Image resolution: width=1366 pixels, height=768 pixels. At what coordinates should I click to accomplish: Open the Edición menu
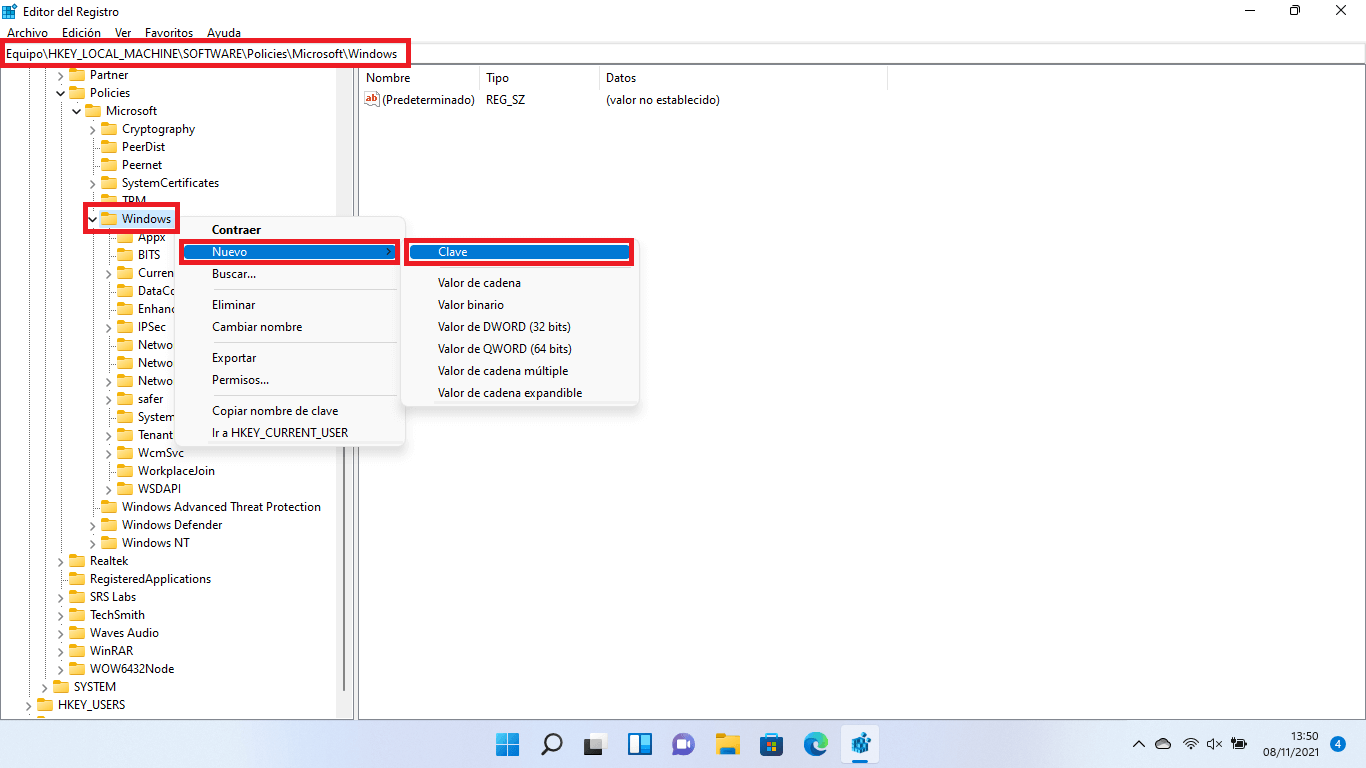click(81, 33)
